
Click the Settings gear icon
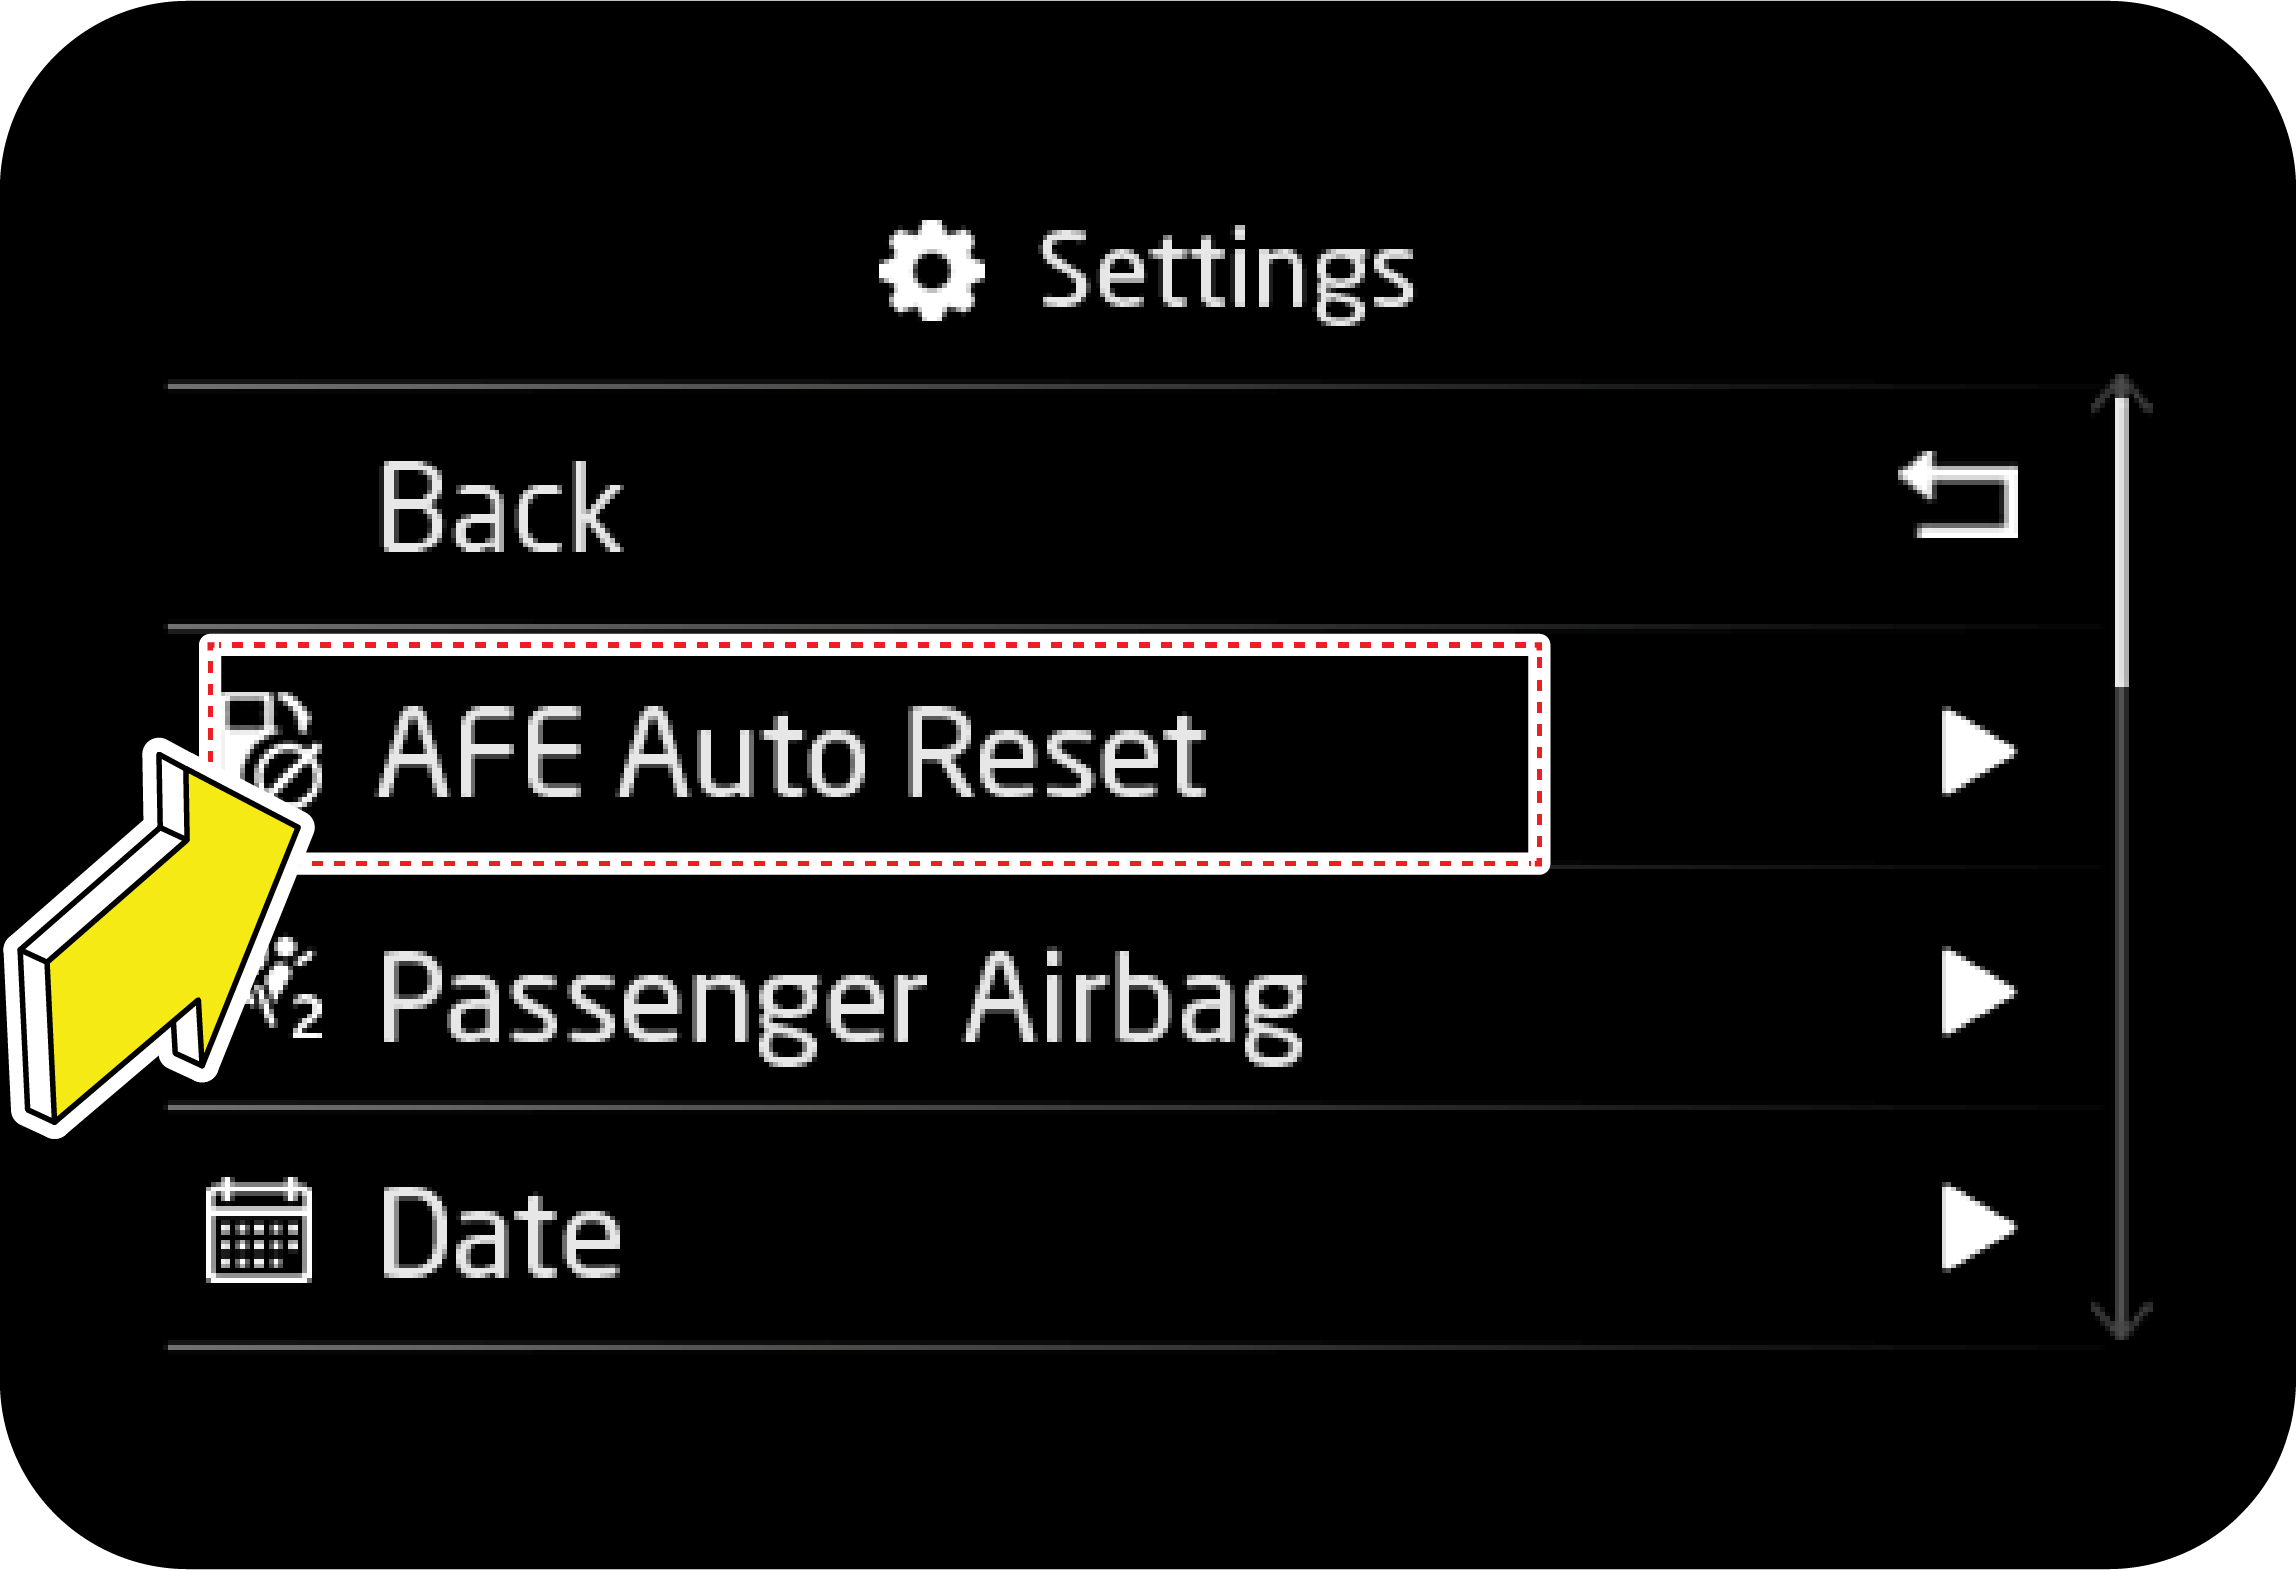[x=931, y=270]
